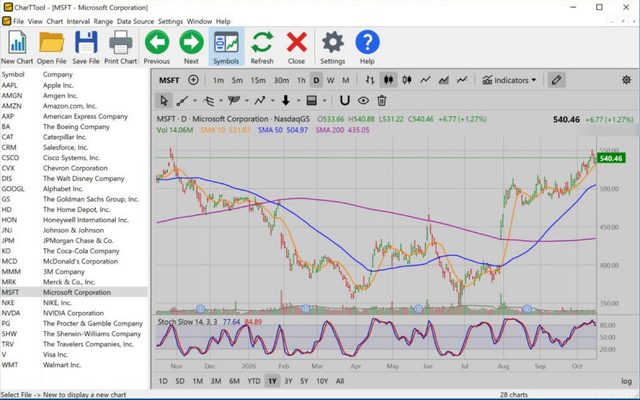
Task: Open a file via Open File icon
Action: click(51, 47)
